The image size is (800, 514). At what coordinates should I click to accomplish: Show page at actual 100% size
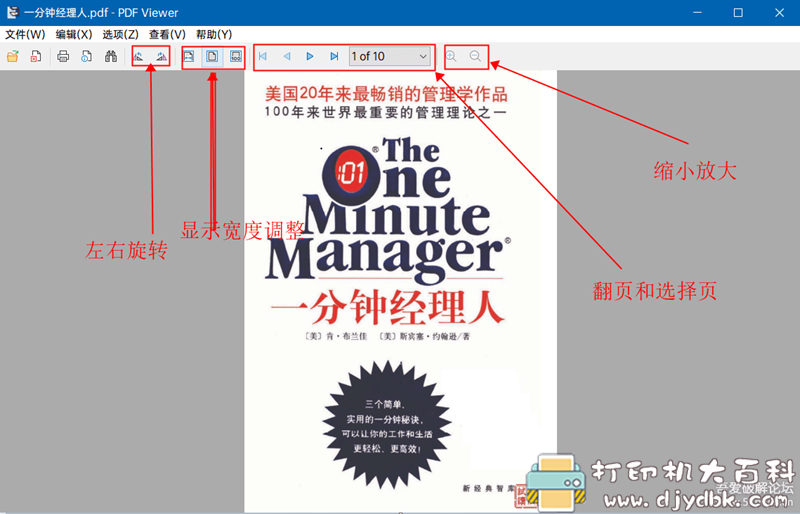(236, 56)
